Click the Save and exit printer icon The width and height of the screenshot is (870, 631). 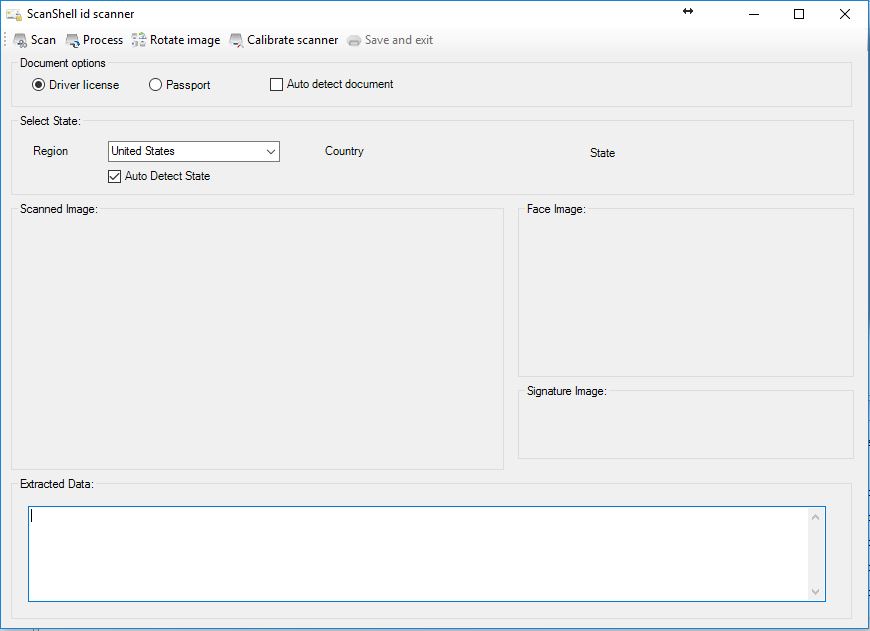[354, 41]
